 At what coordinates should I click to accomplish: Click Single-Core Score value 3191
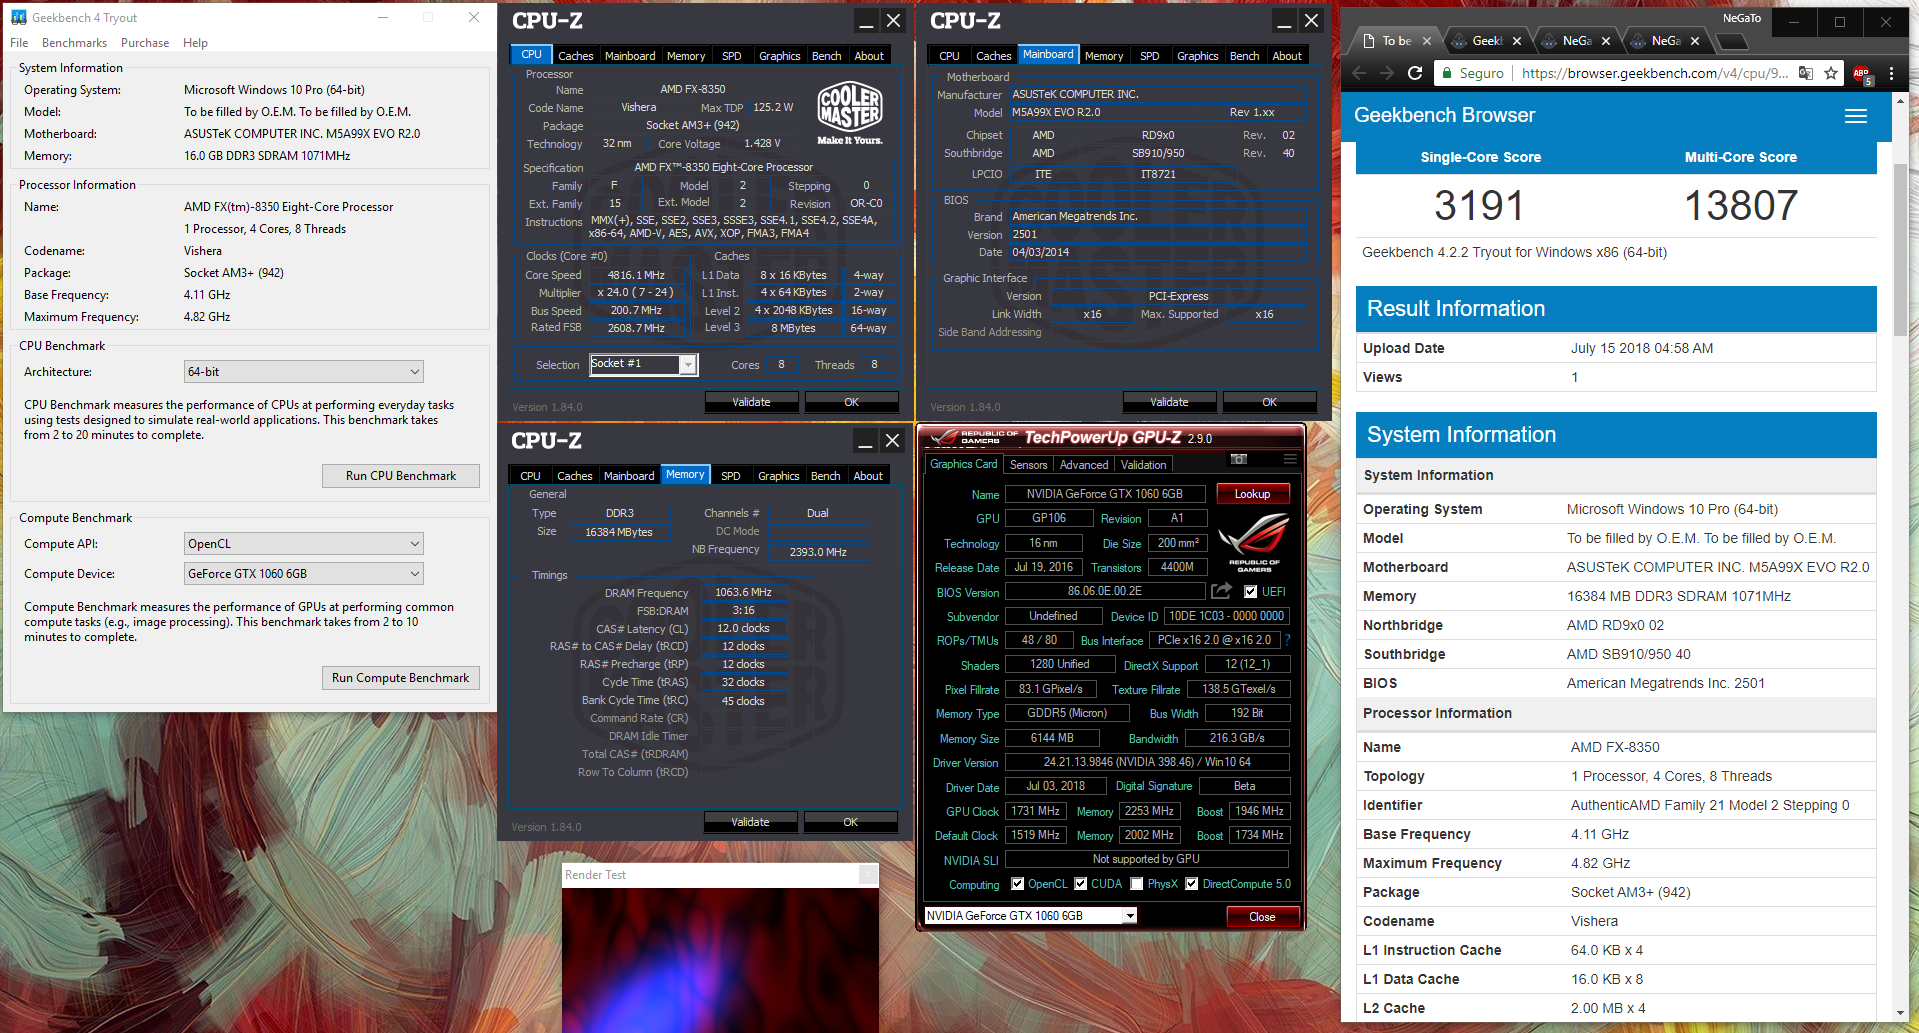coord(1479,206)
